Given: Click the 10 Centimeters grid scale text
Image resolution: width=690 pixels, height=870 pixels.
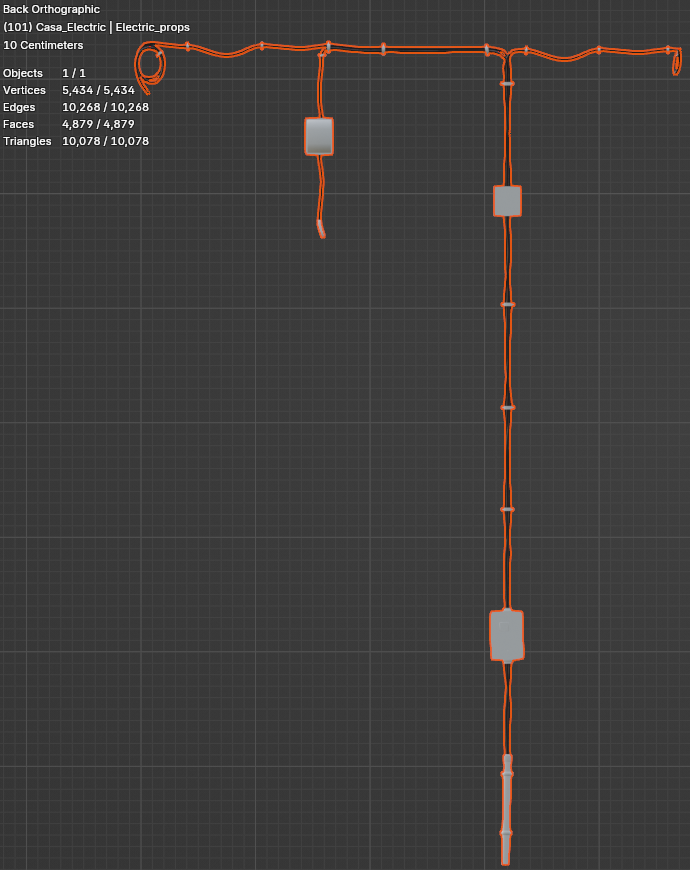Looking at the screenshot, I should coord(44,45).
